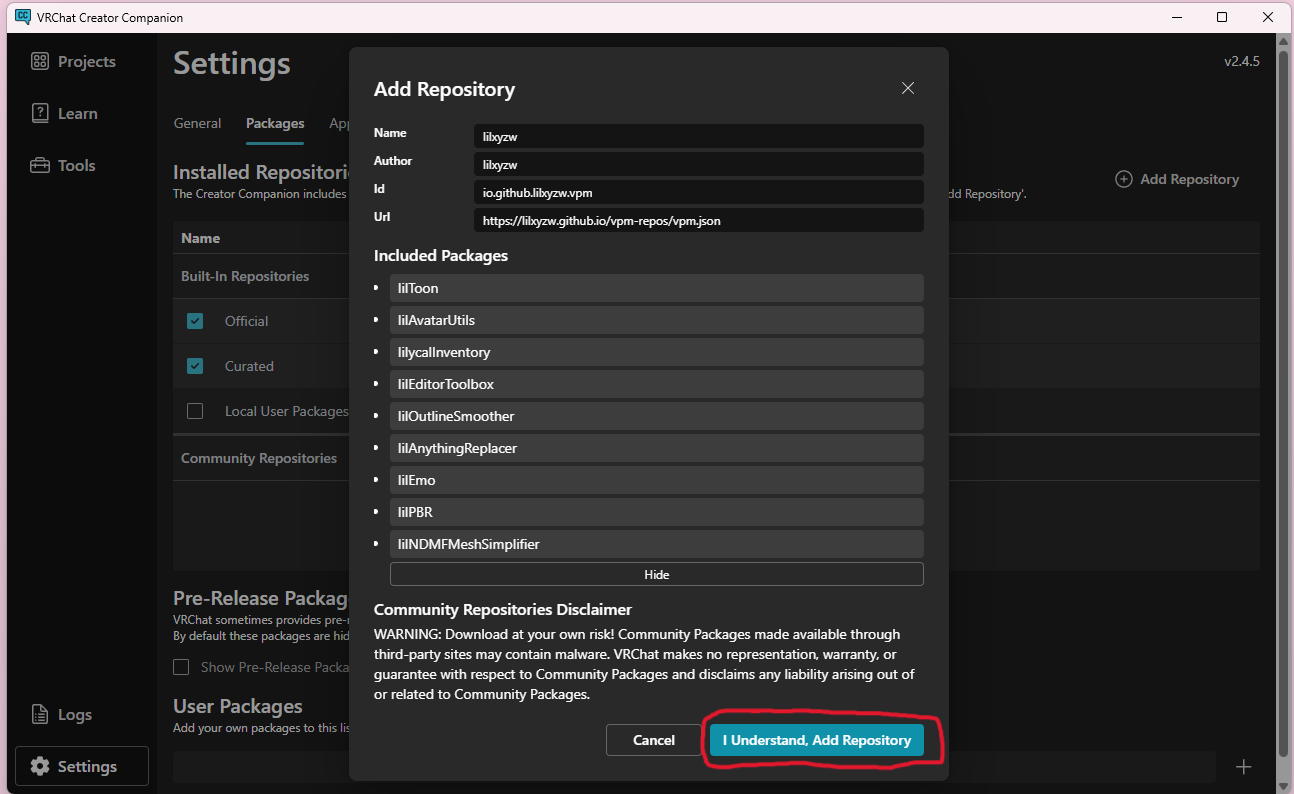Select lilOutlineSmoother package entry
Screen dimensions: 1294x794
[657, 416]
